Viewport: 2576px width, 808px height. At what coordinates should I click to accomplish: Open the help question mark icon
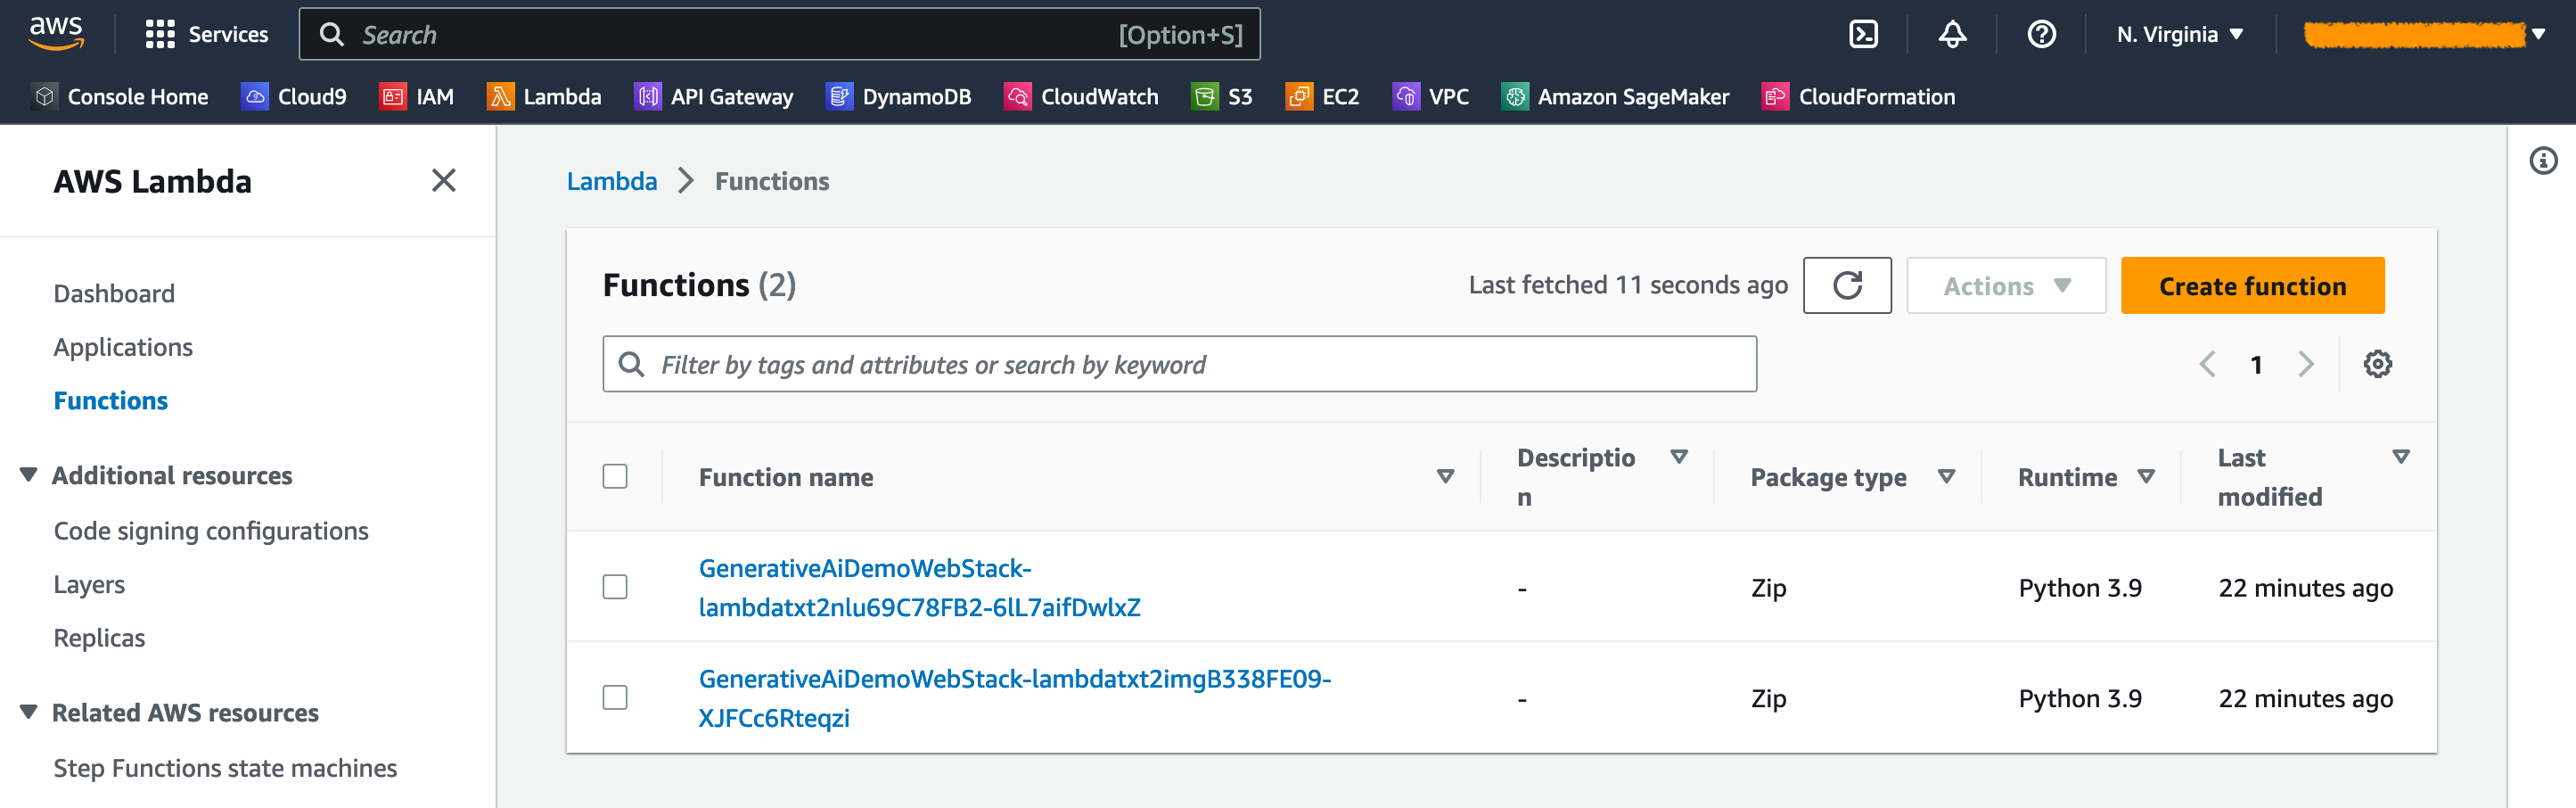pos(2041,35)
